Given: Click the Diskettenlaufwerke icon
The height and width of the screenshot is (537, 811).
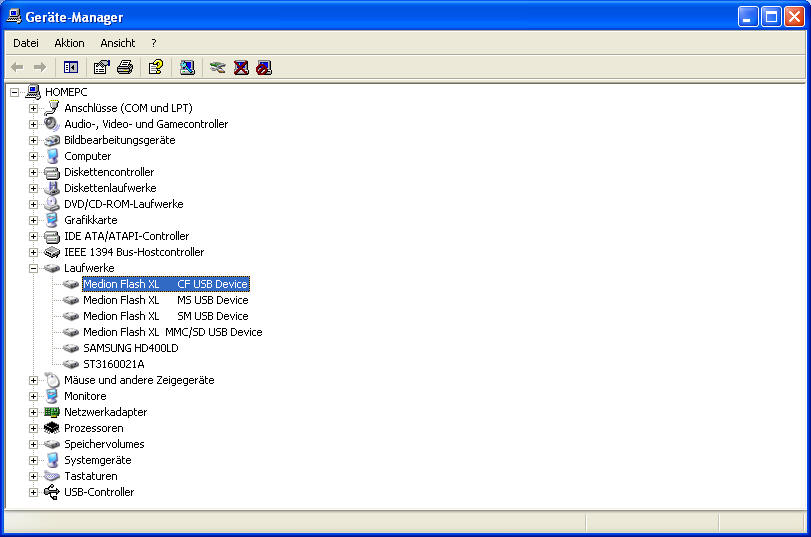Looking at the screenshot, I should (x=52, y=188).
